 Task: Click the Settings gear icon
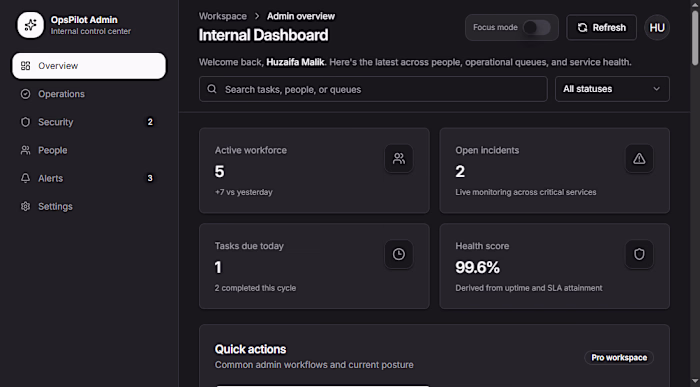(25, 206)
